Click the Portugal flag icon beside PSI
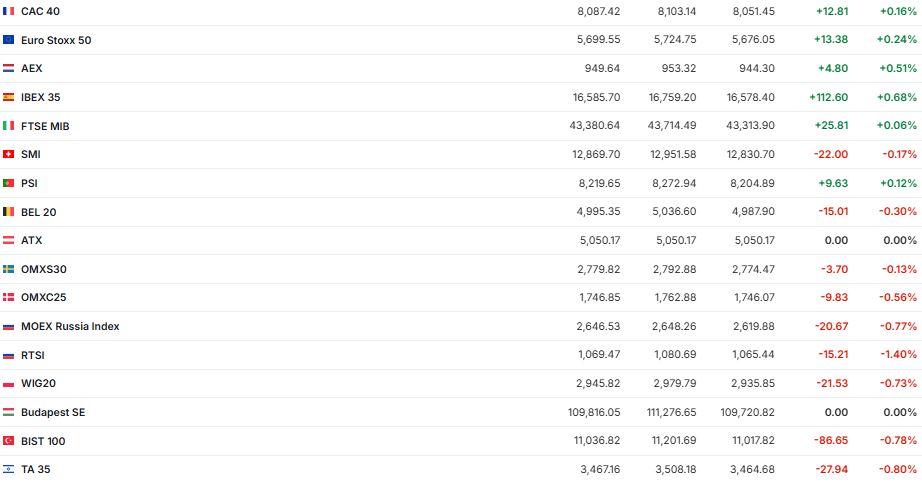922x483 pixels. pos(9,183)
